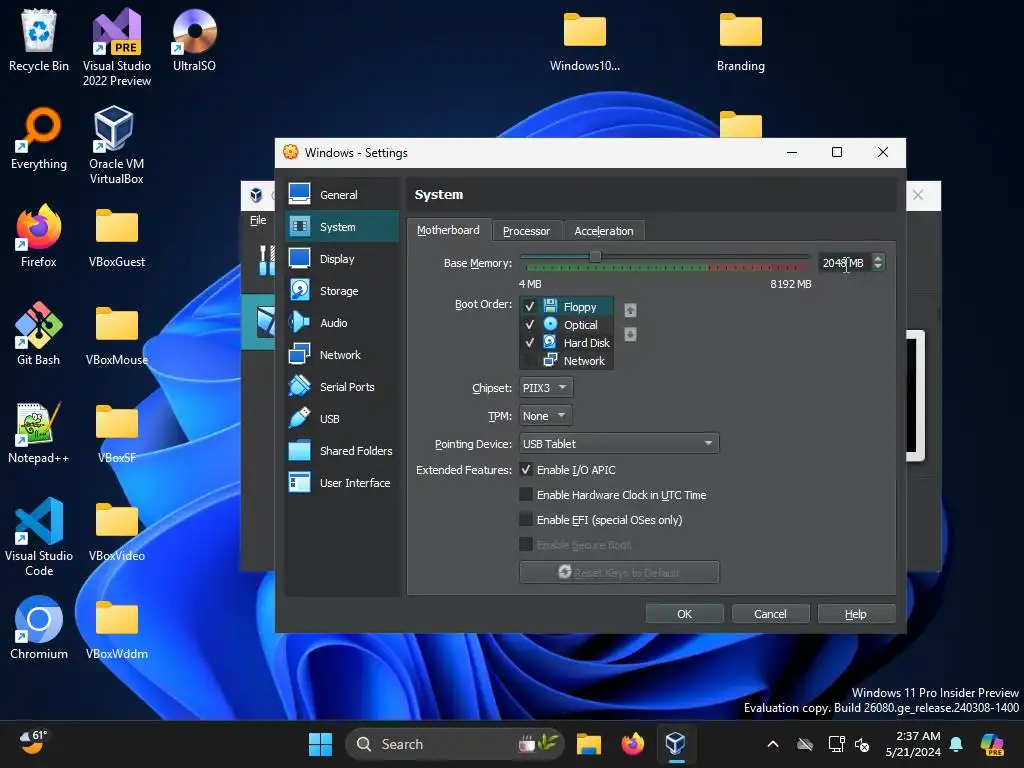Open Notepad++ desktop shortcut

(x=39, y=432)
